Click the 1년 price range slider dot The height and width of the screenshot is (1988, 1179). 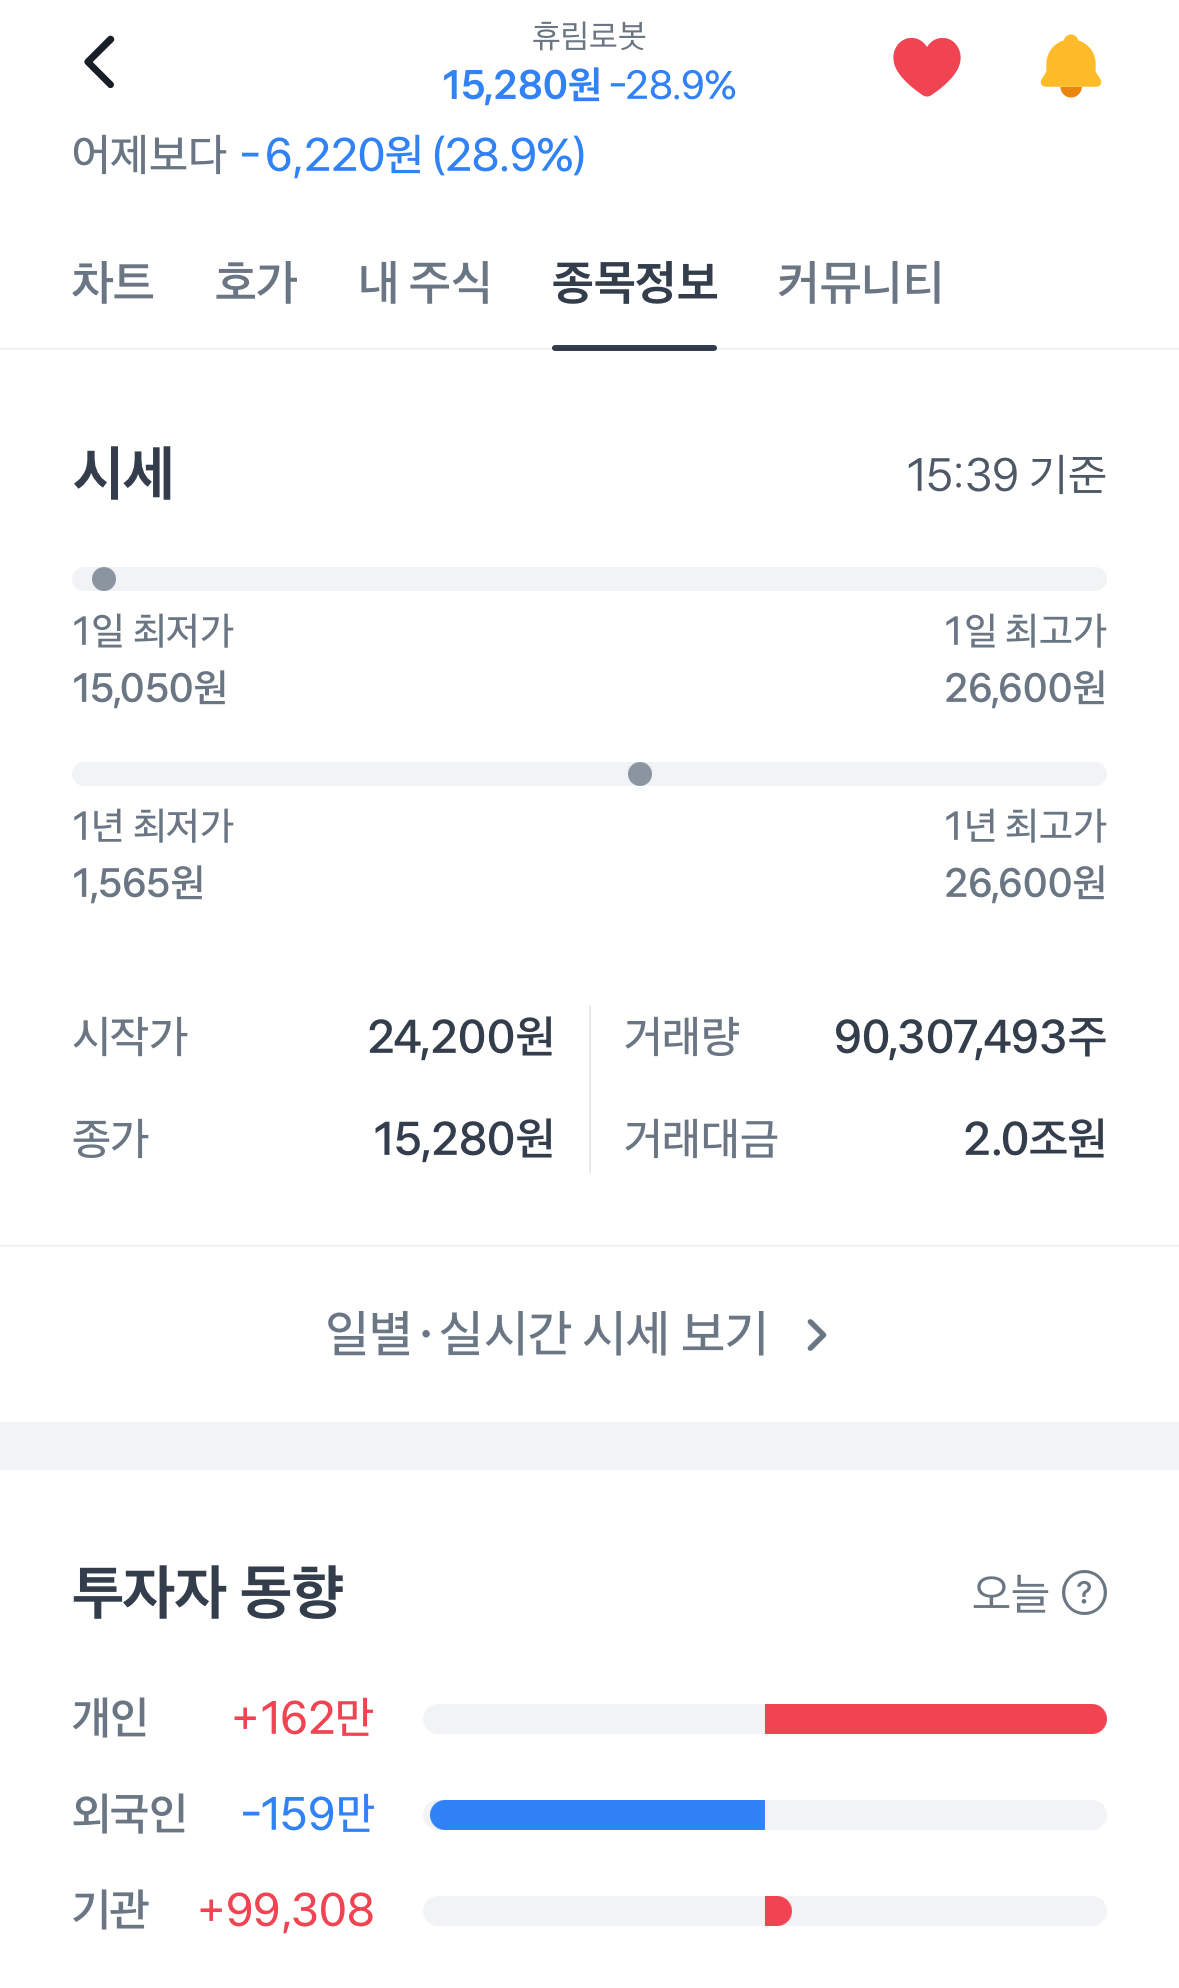click(640, 774)
